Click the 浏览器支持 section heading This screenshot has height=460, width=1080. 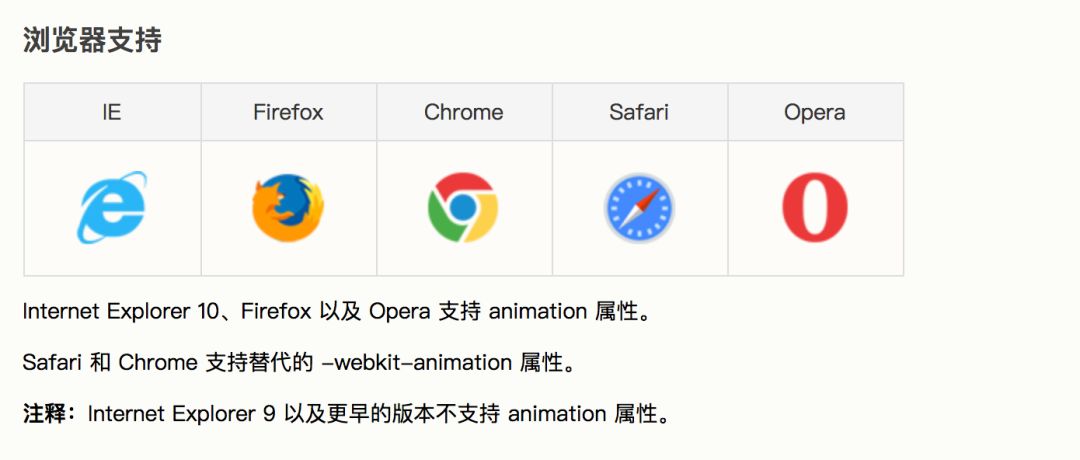point(92,41)
